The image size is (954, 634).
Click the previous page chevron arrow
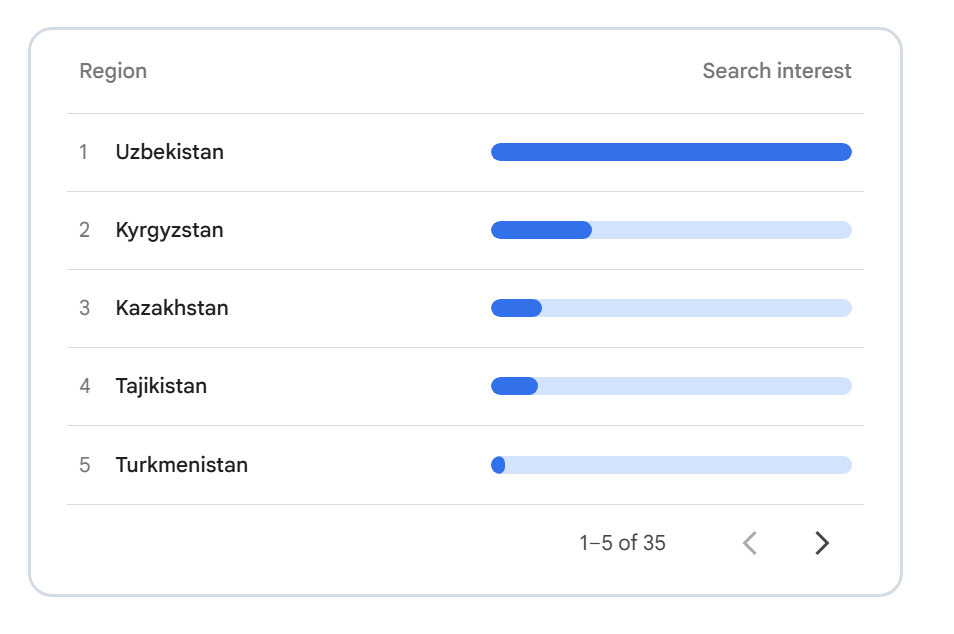tap(750, 543)
